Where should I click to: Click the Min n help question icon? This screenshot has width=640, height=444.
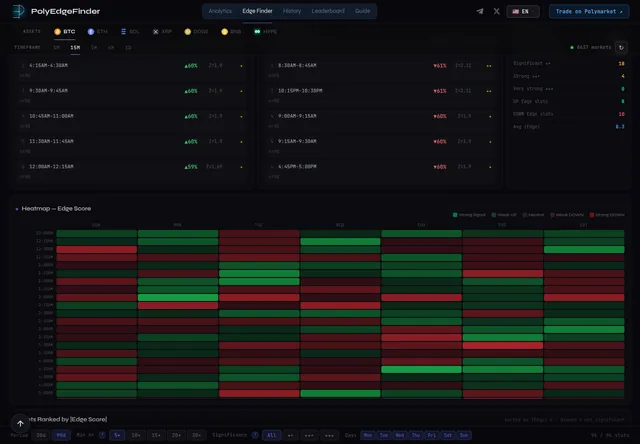(102, 435)
